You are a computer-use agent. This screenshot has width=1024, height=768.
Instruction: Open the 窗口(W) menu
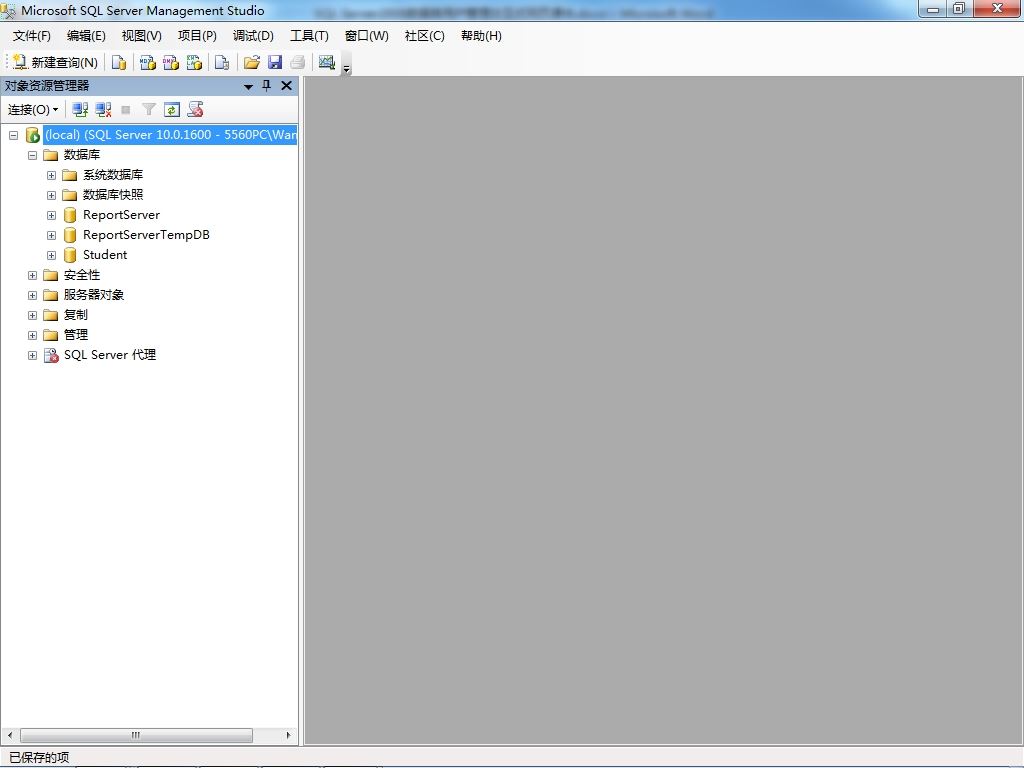tap(366, 36)
